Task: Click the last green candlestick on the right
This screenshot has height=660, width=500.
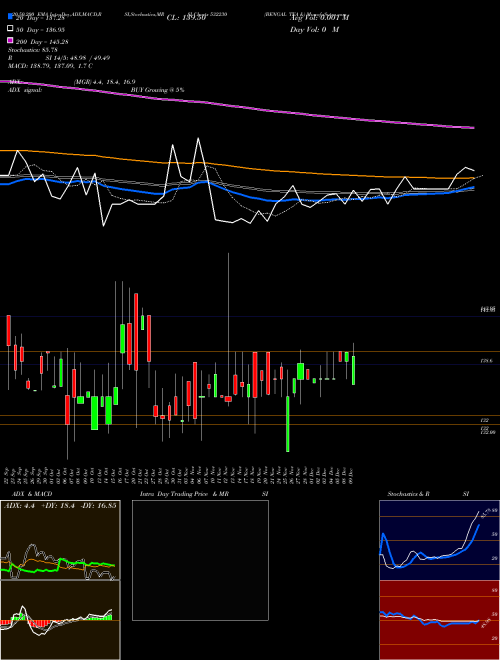Action: coord(354,370)
